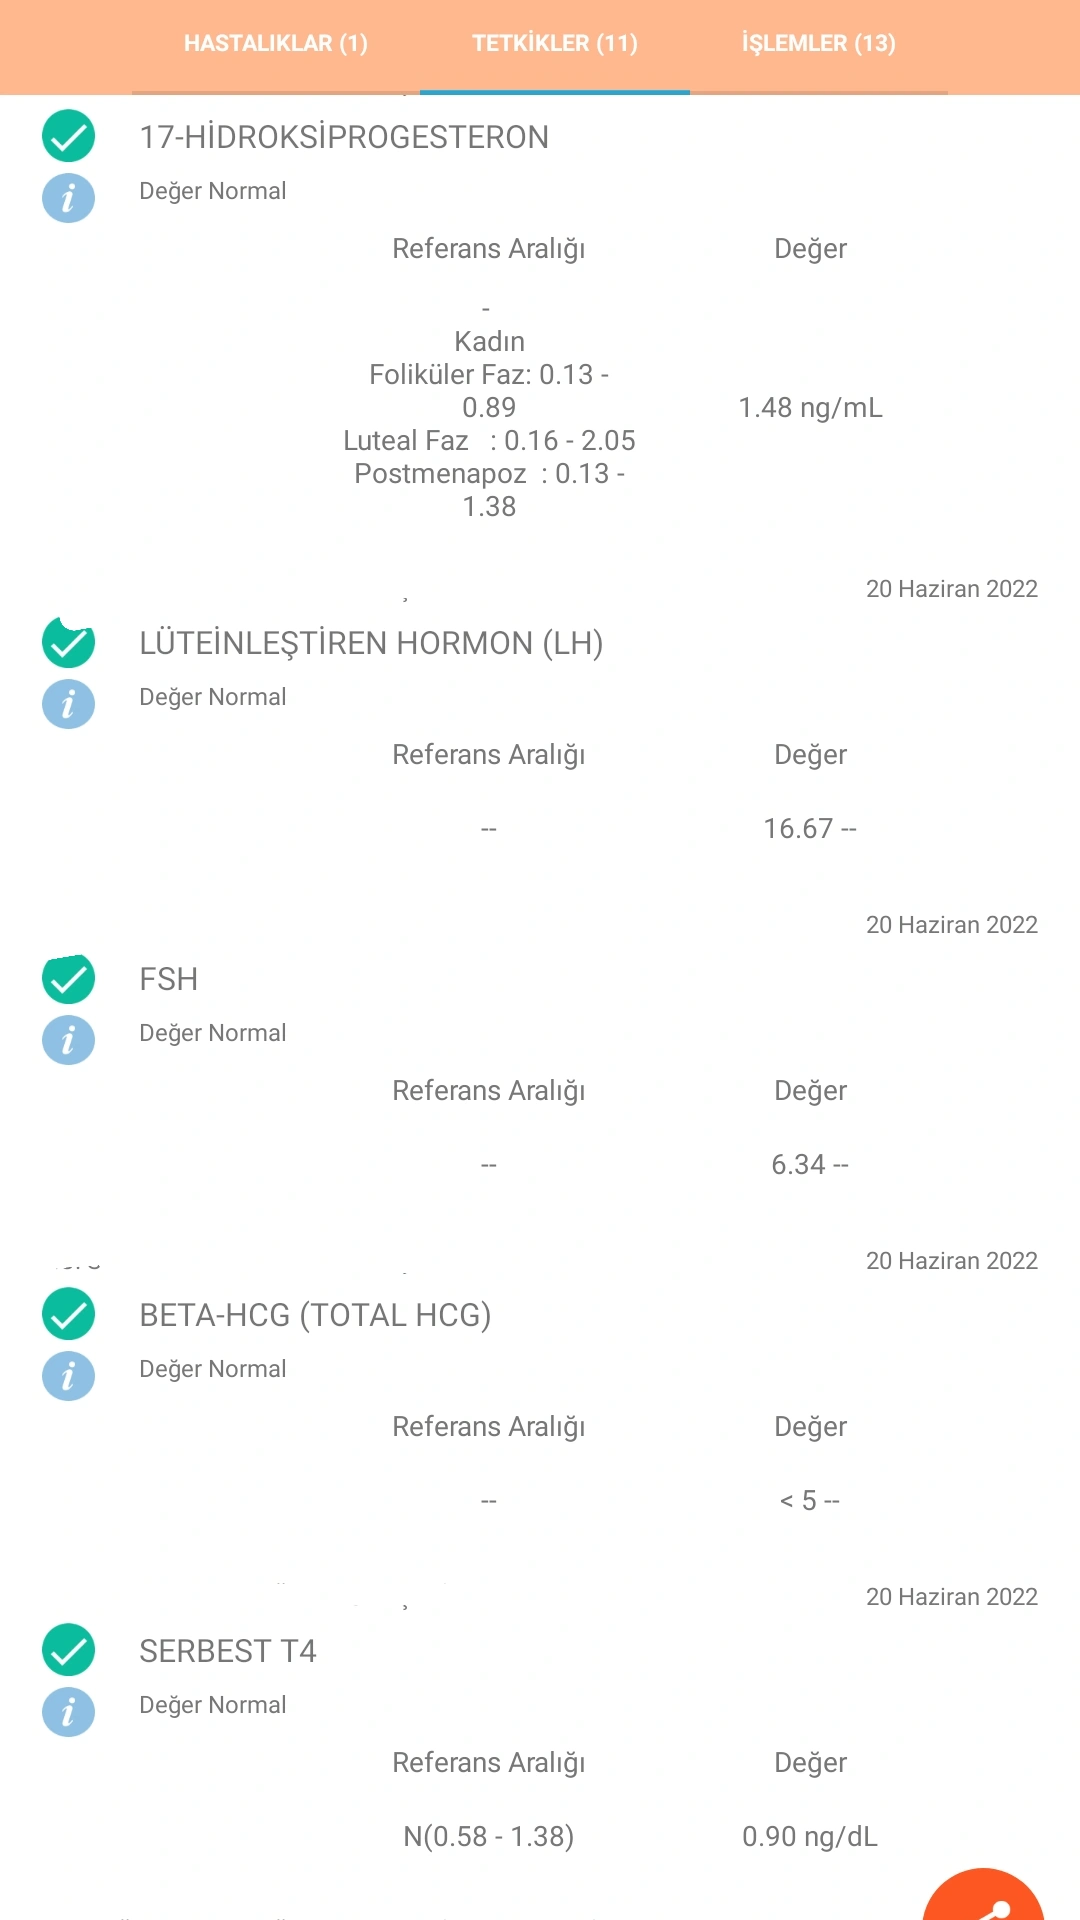Select the green check next to FSH
1080x1920 pixels.
(x=68, y=979)
